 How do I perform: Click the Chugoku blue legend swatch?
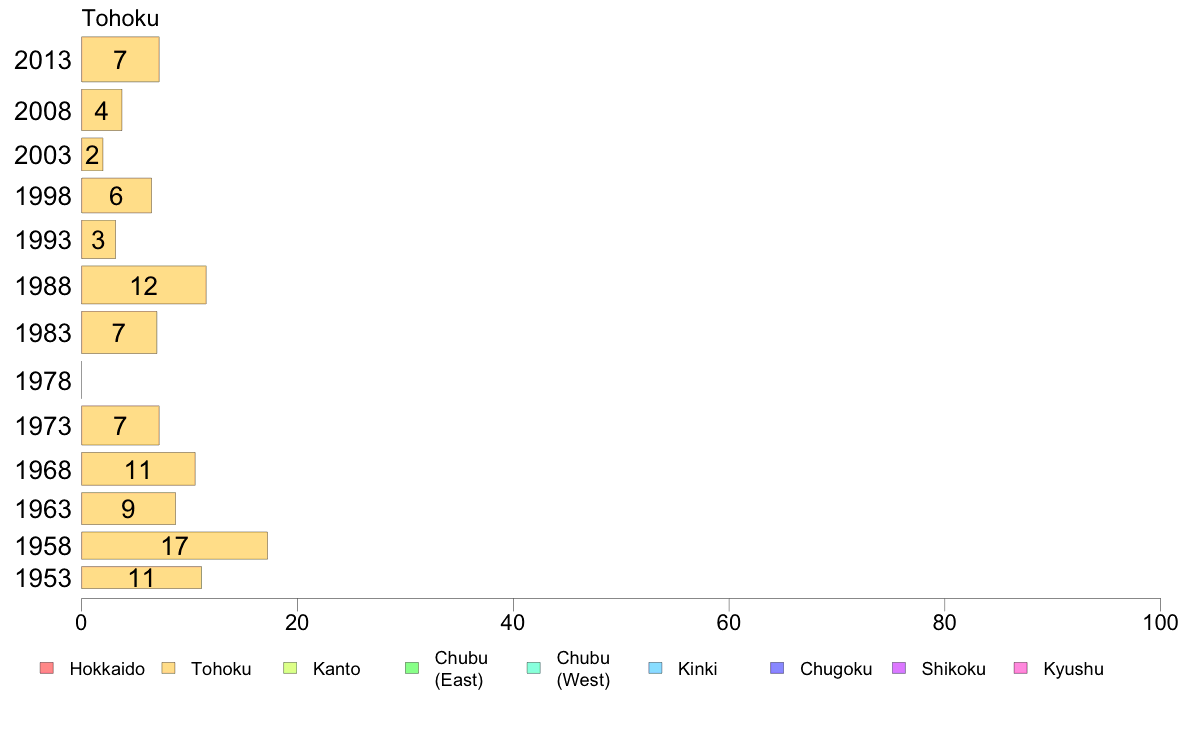pyautogui.click(x=777, y=668)
